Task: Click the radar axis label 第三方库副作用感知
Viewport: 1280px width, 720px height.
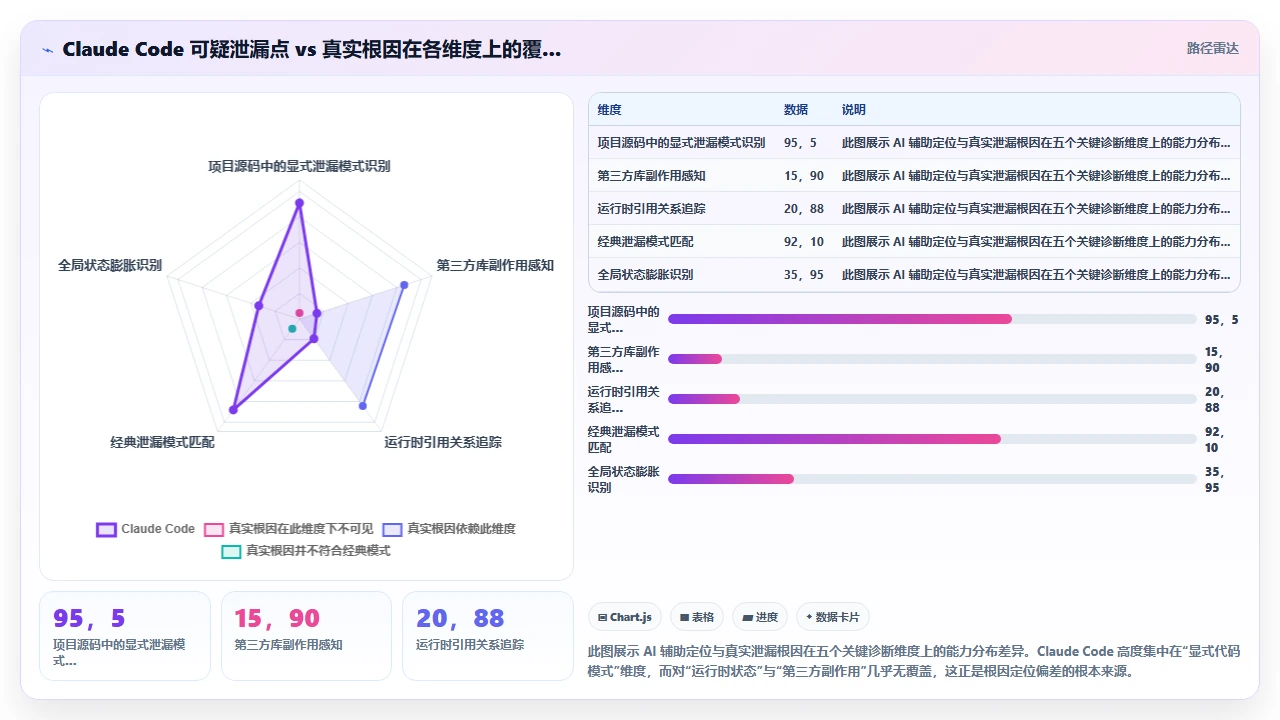Action: coord(495,265)
